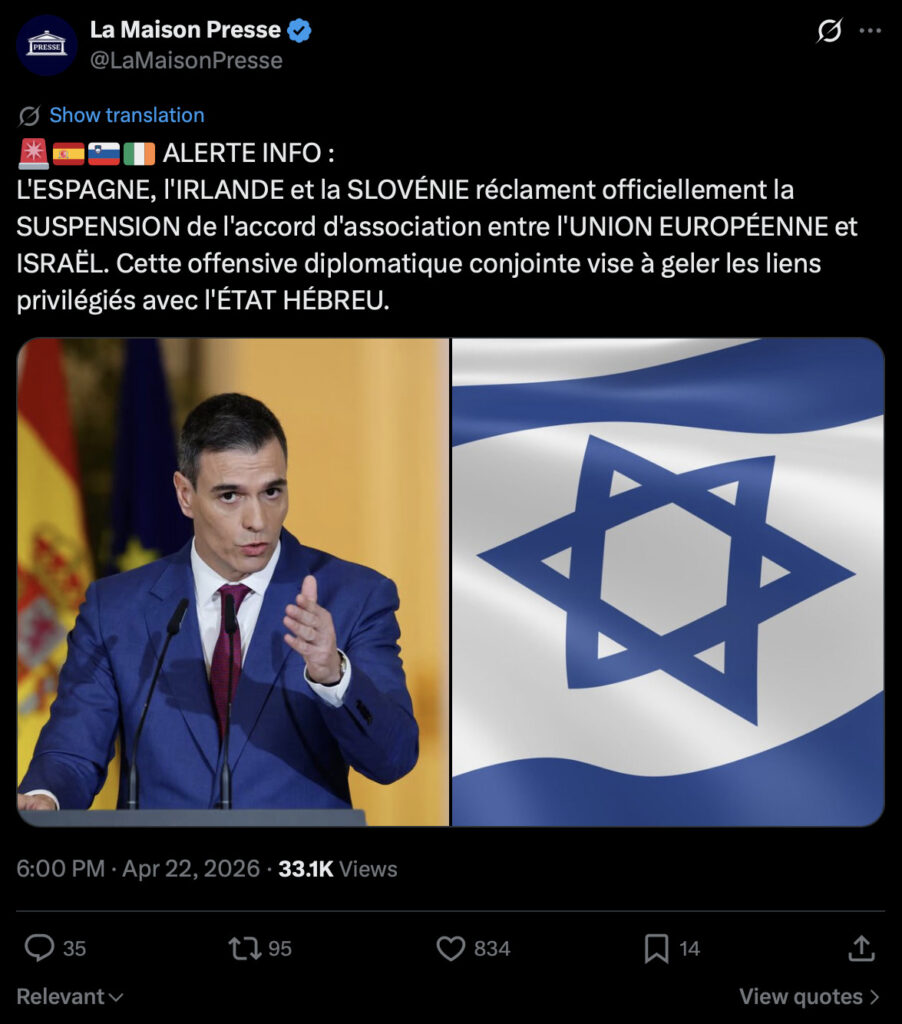Expand the Relevant sort dropdown
Image resolution: width=902 pixels, height=1024 pixels.
(x=70, y=997)
